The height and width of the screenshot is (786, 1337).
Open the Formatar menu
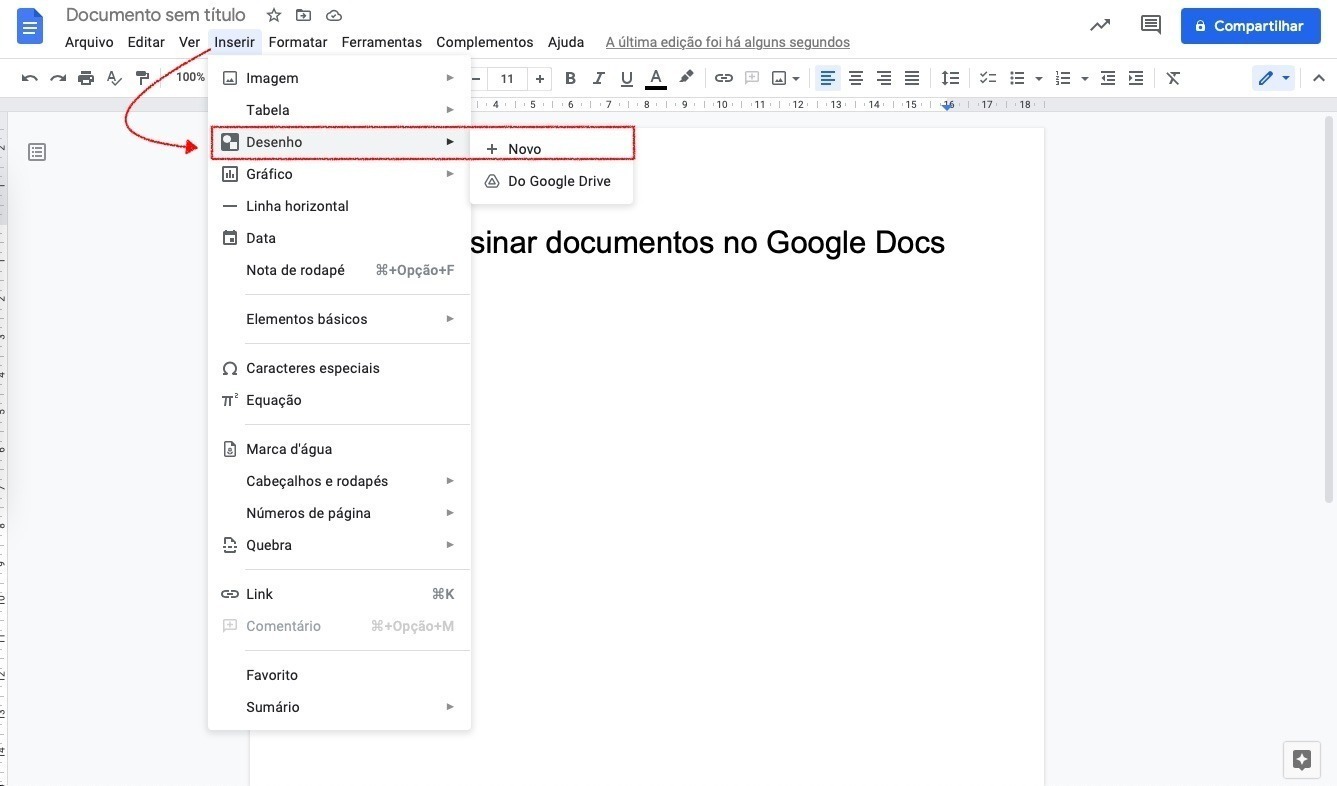[298, 42]
